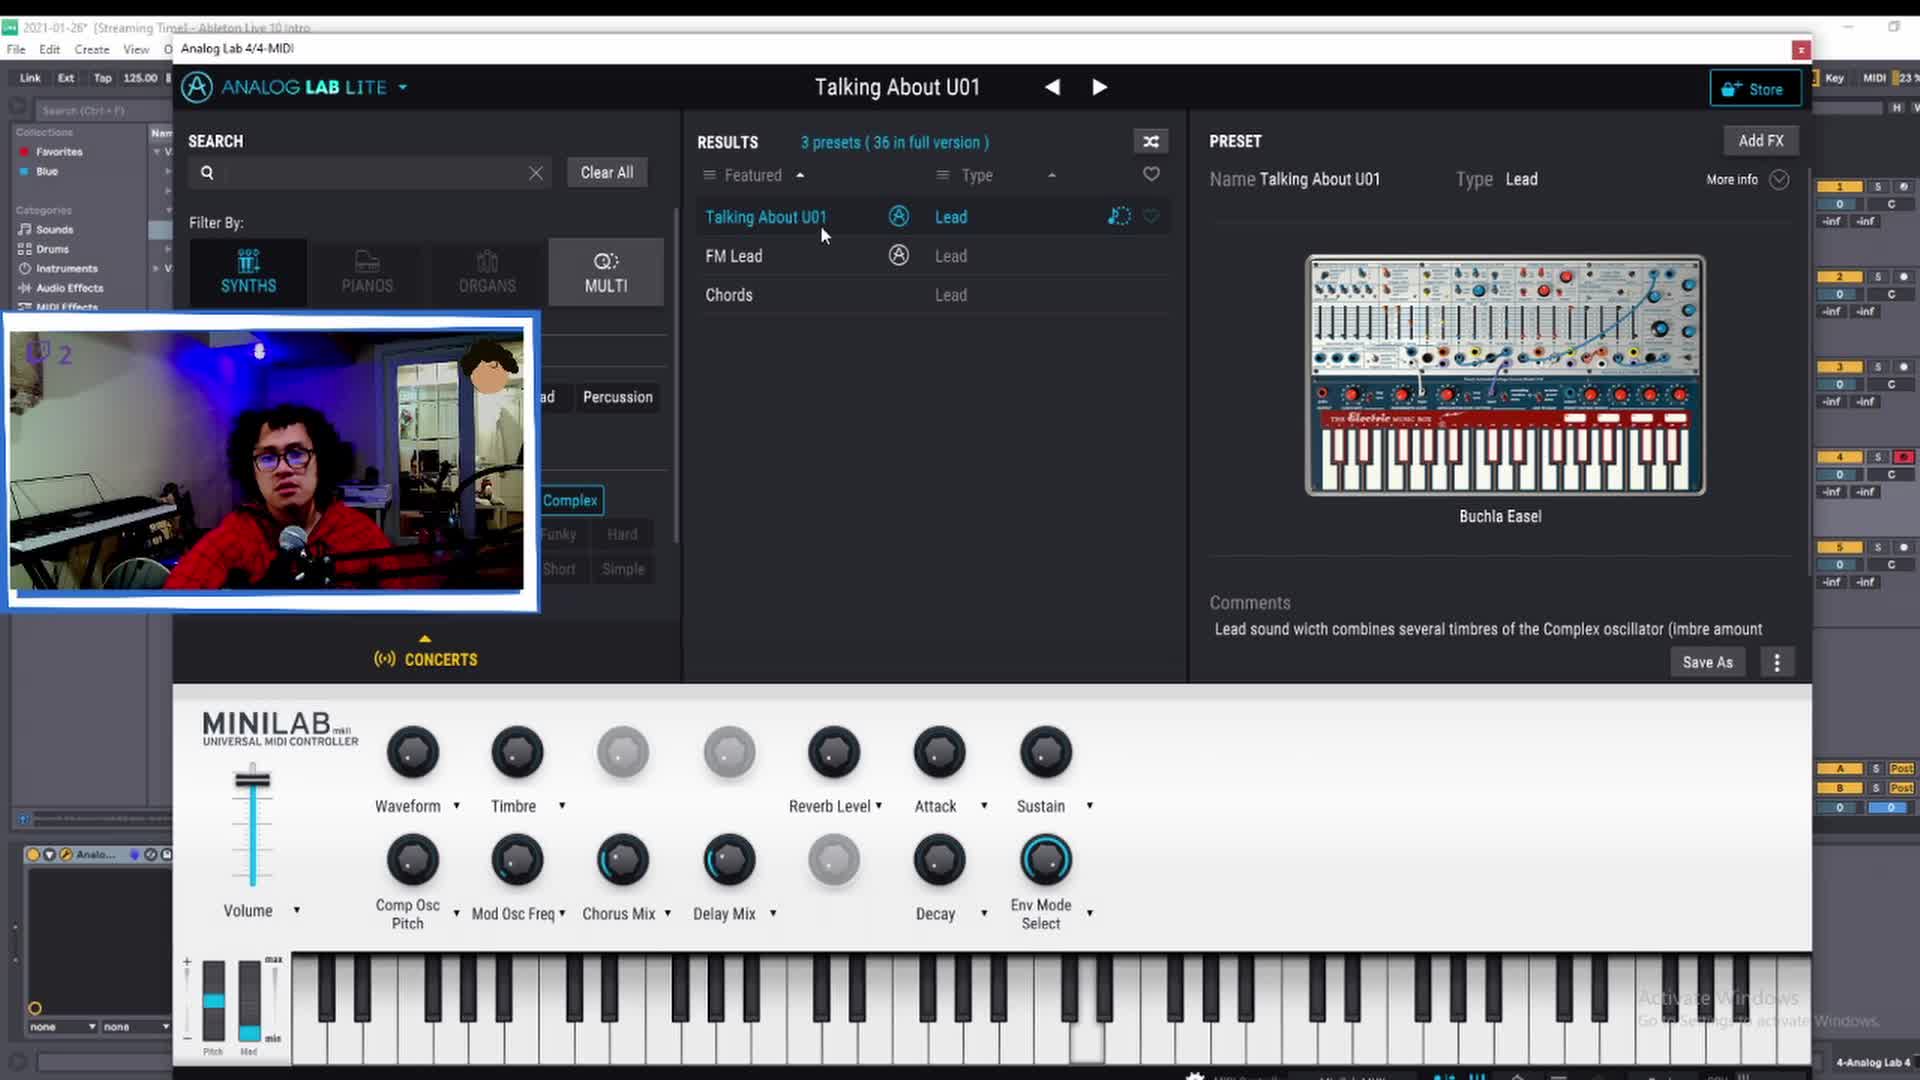Sort results by the Featured column
This screenshot has width=1920, height=1080.
(x=754, y=176)
